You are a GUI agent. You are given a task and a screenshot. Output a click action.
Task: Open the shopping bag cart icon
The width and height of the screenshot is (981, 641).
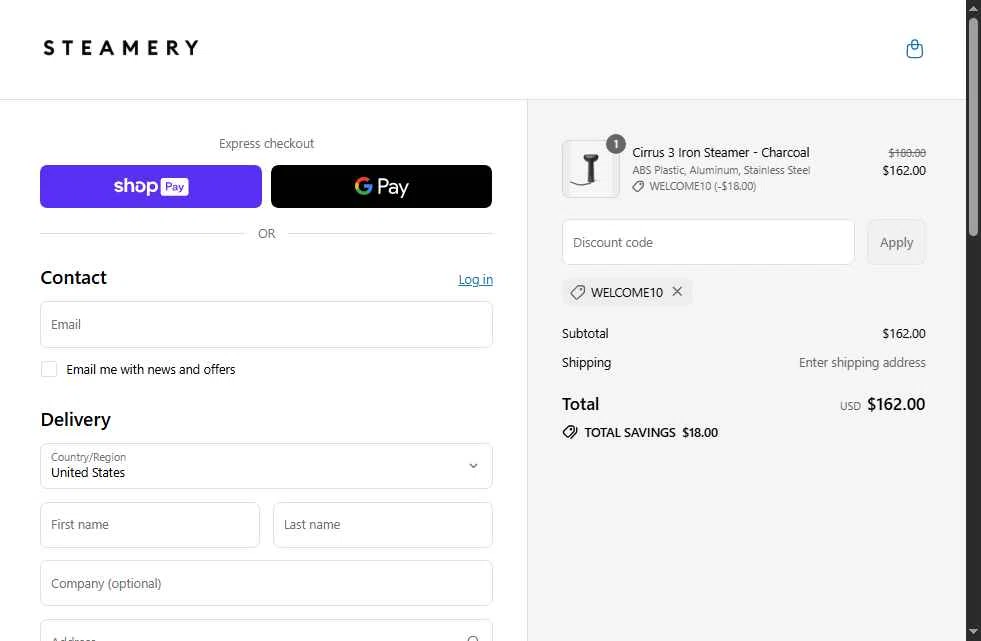(914, 48)
